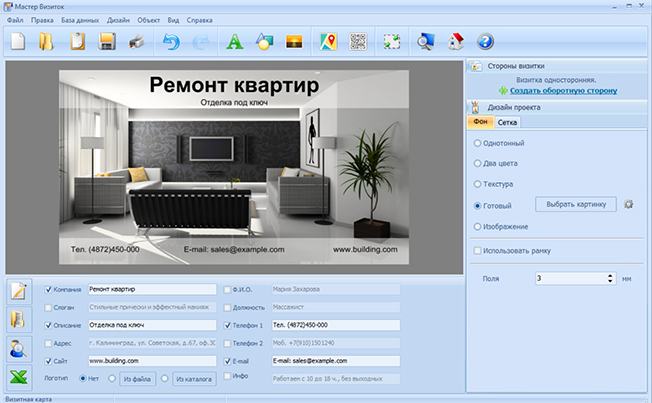Toggle the Компания checkbox
652x403 pixels.
point(48,289)
